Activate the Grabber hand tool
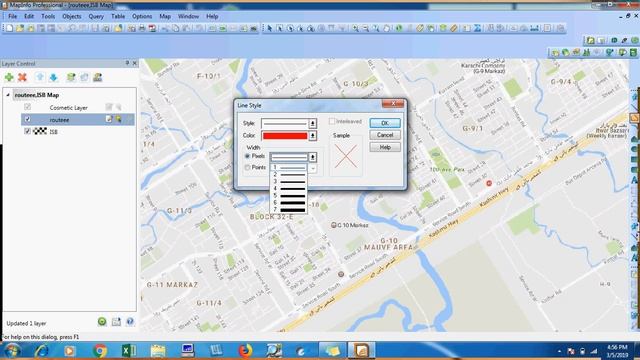The height and width of the screenshot is (360, 640). point(387,28)
